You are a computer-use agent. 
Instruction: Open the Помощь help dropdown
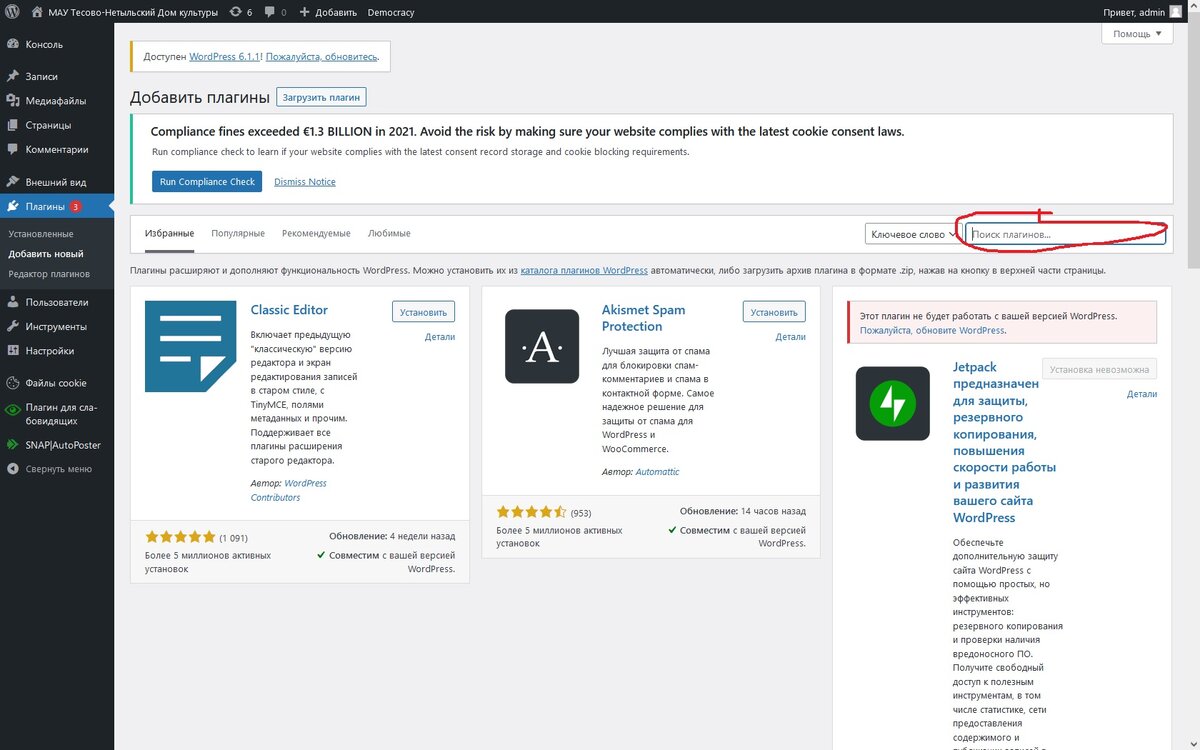coord(1137,34)
